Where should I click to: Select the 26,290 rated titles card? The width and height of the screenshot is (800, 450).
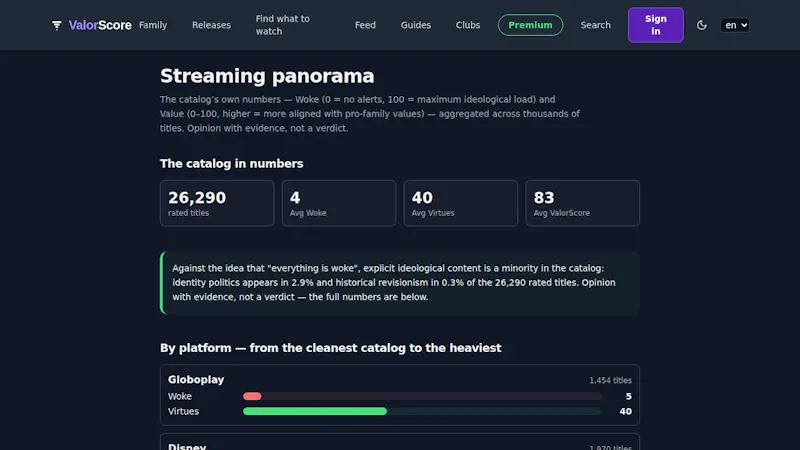click(x=217, y=203)
